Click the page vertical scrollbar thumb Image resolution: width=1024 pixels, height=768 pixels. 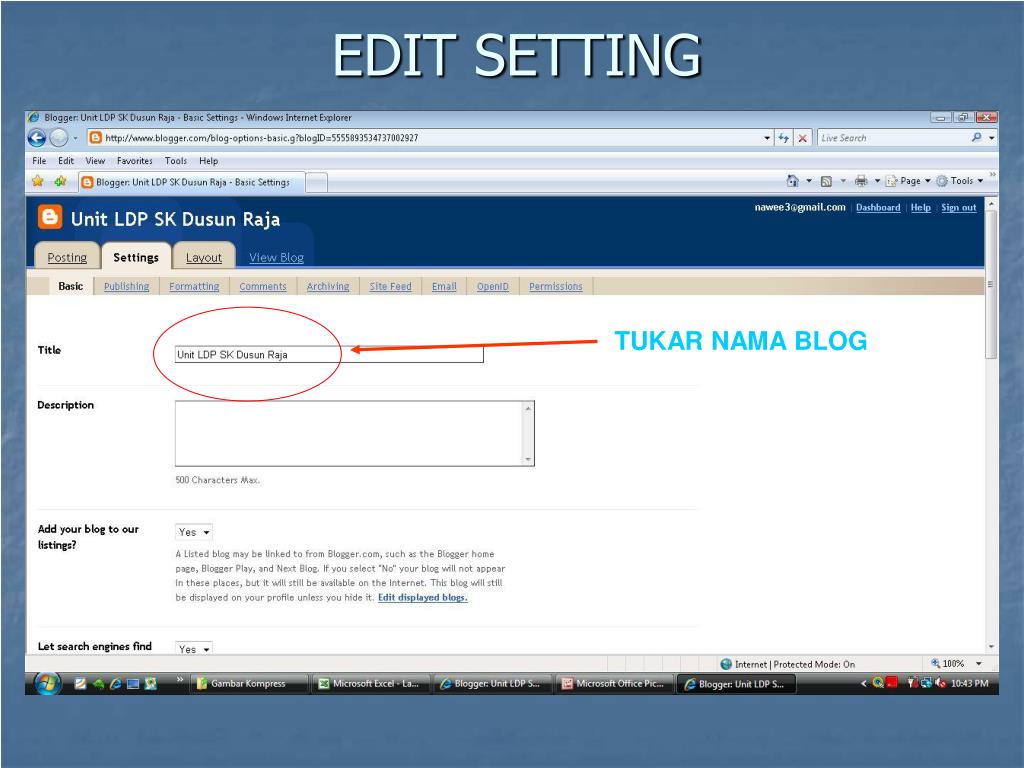tap(991, 284)
